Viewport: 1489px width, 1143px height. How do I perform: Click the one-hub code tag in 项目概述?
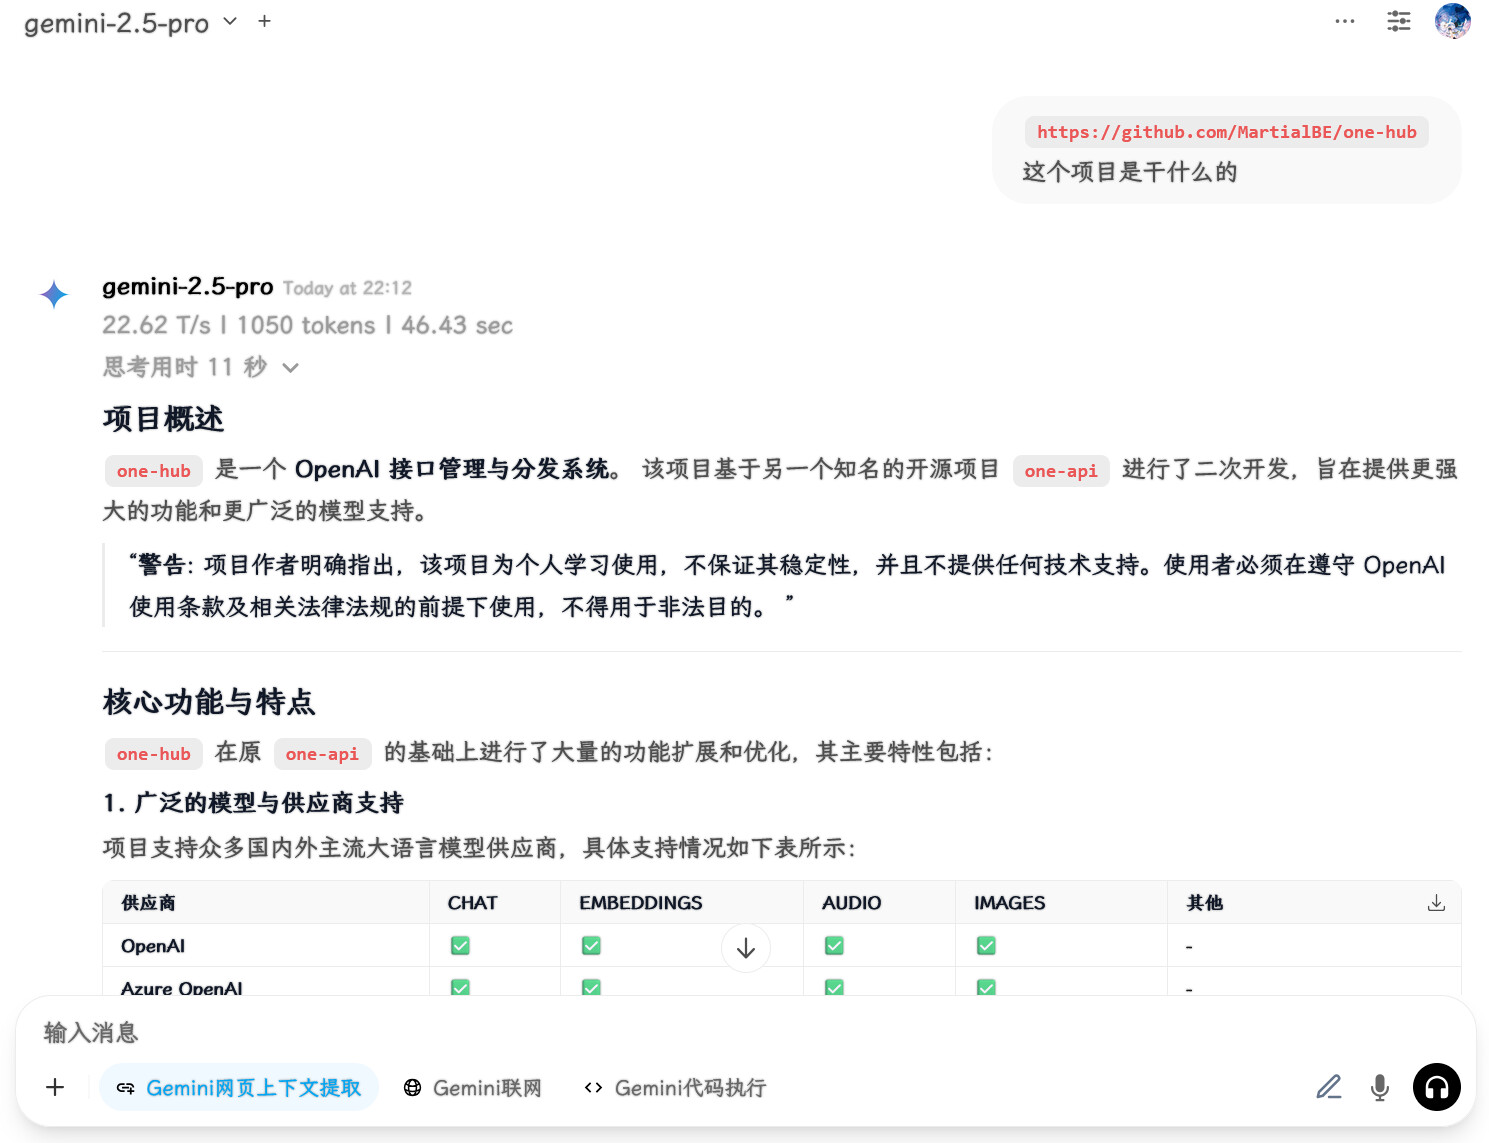click(153, 471)
